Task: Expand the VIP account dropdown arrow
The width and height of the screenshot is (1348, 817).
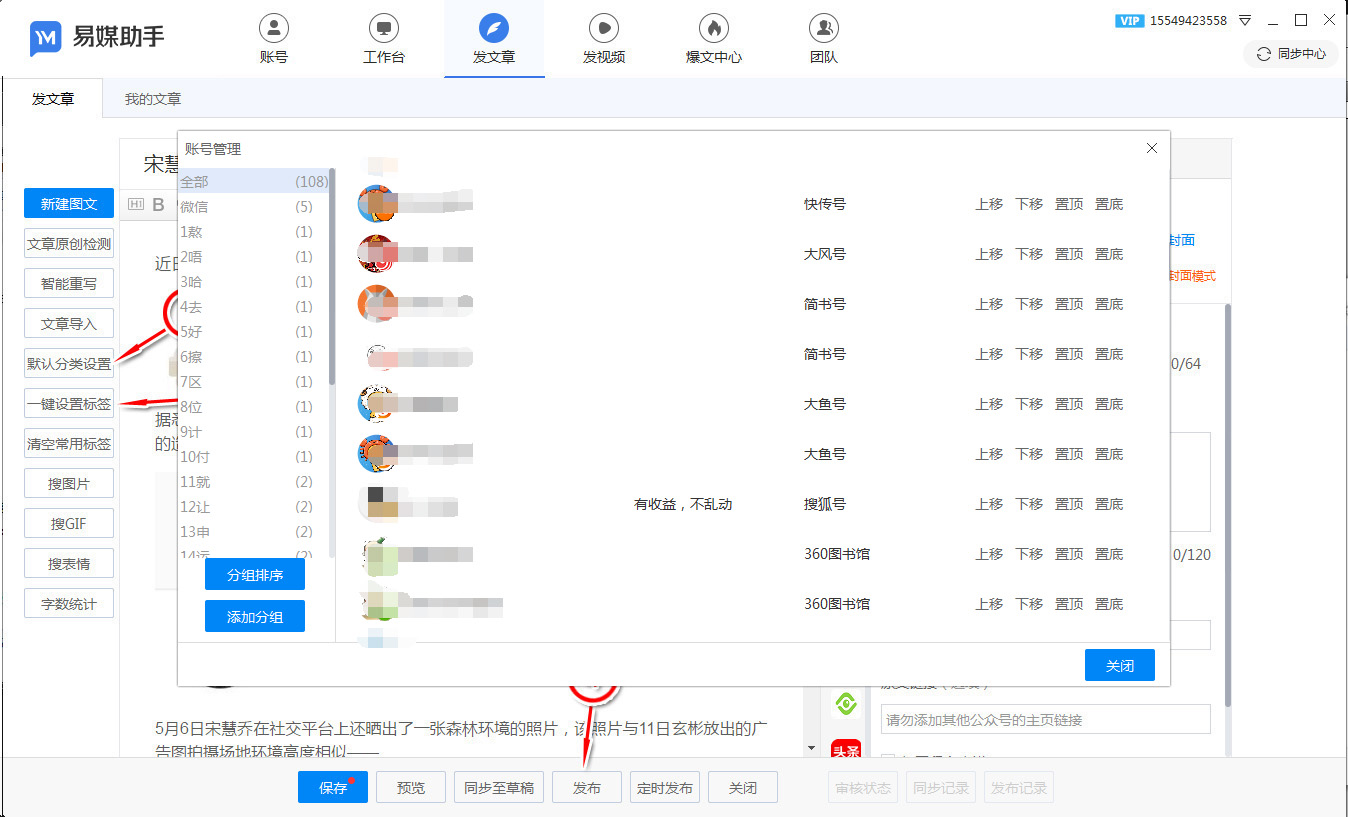Action: coord(1245,21)
